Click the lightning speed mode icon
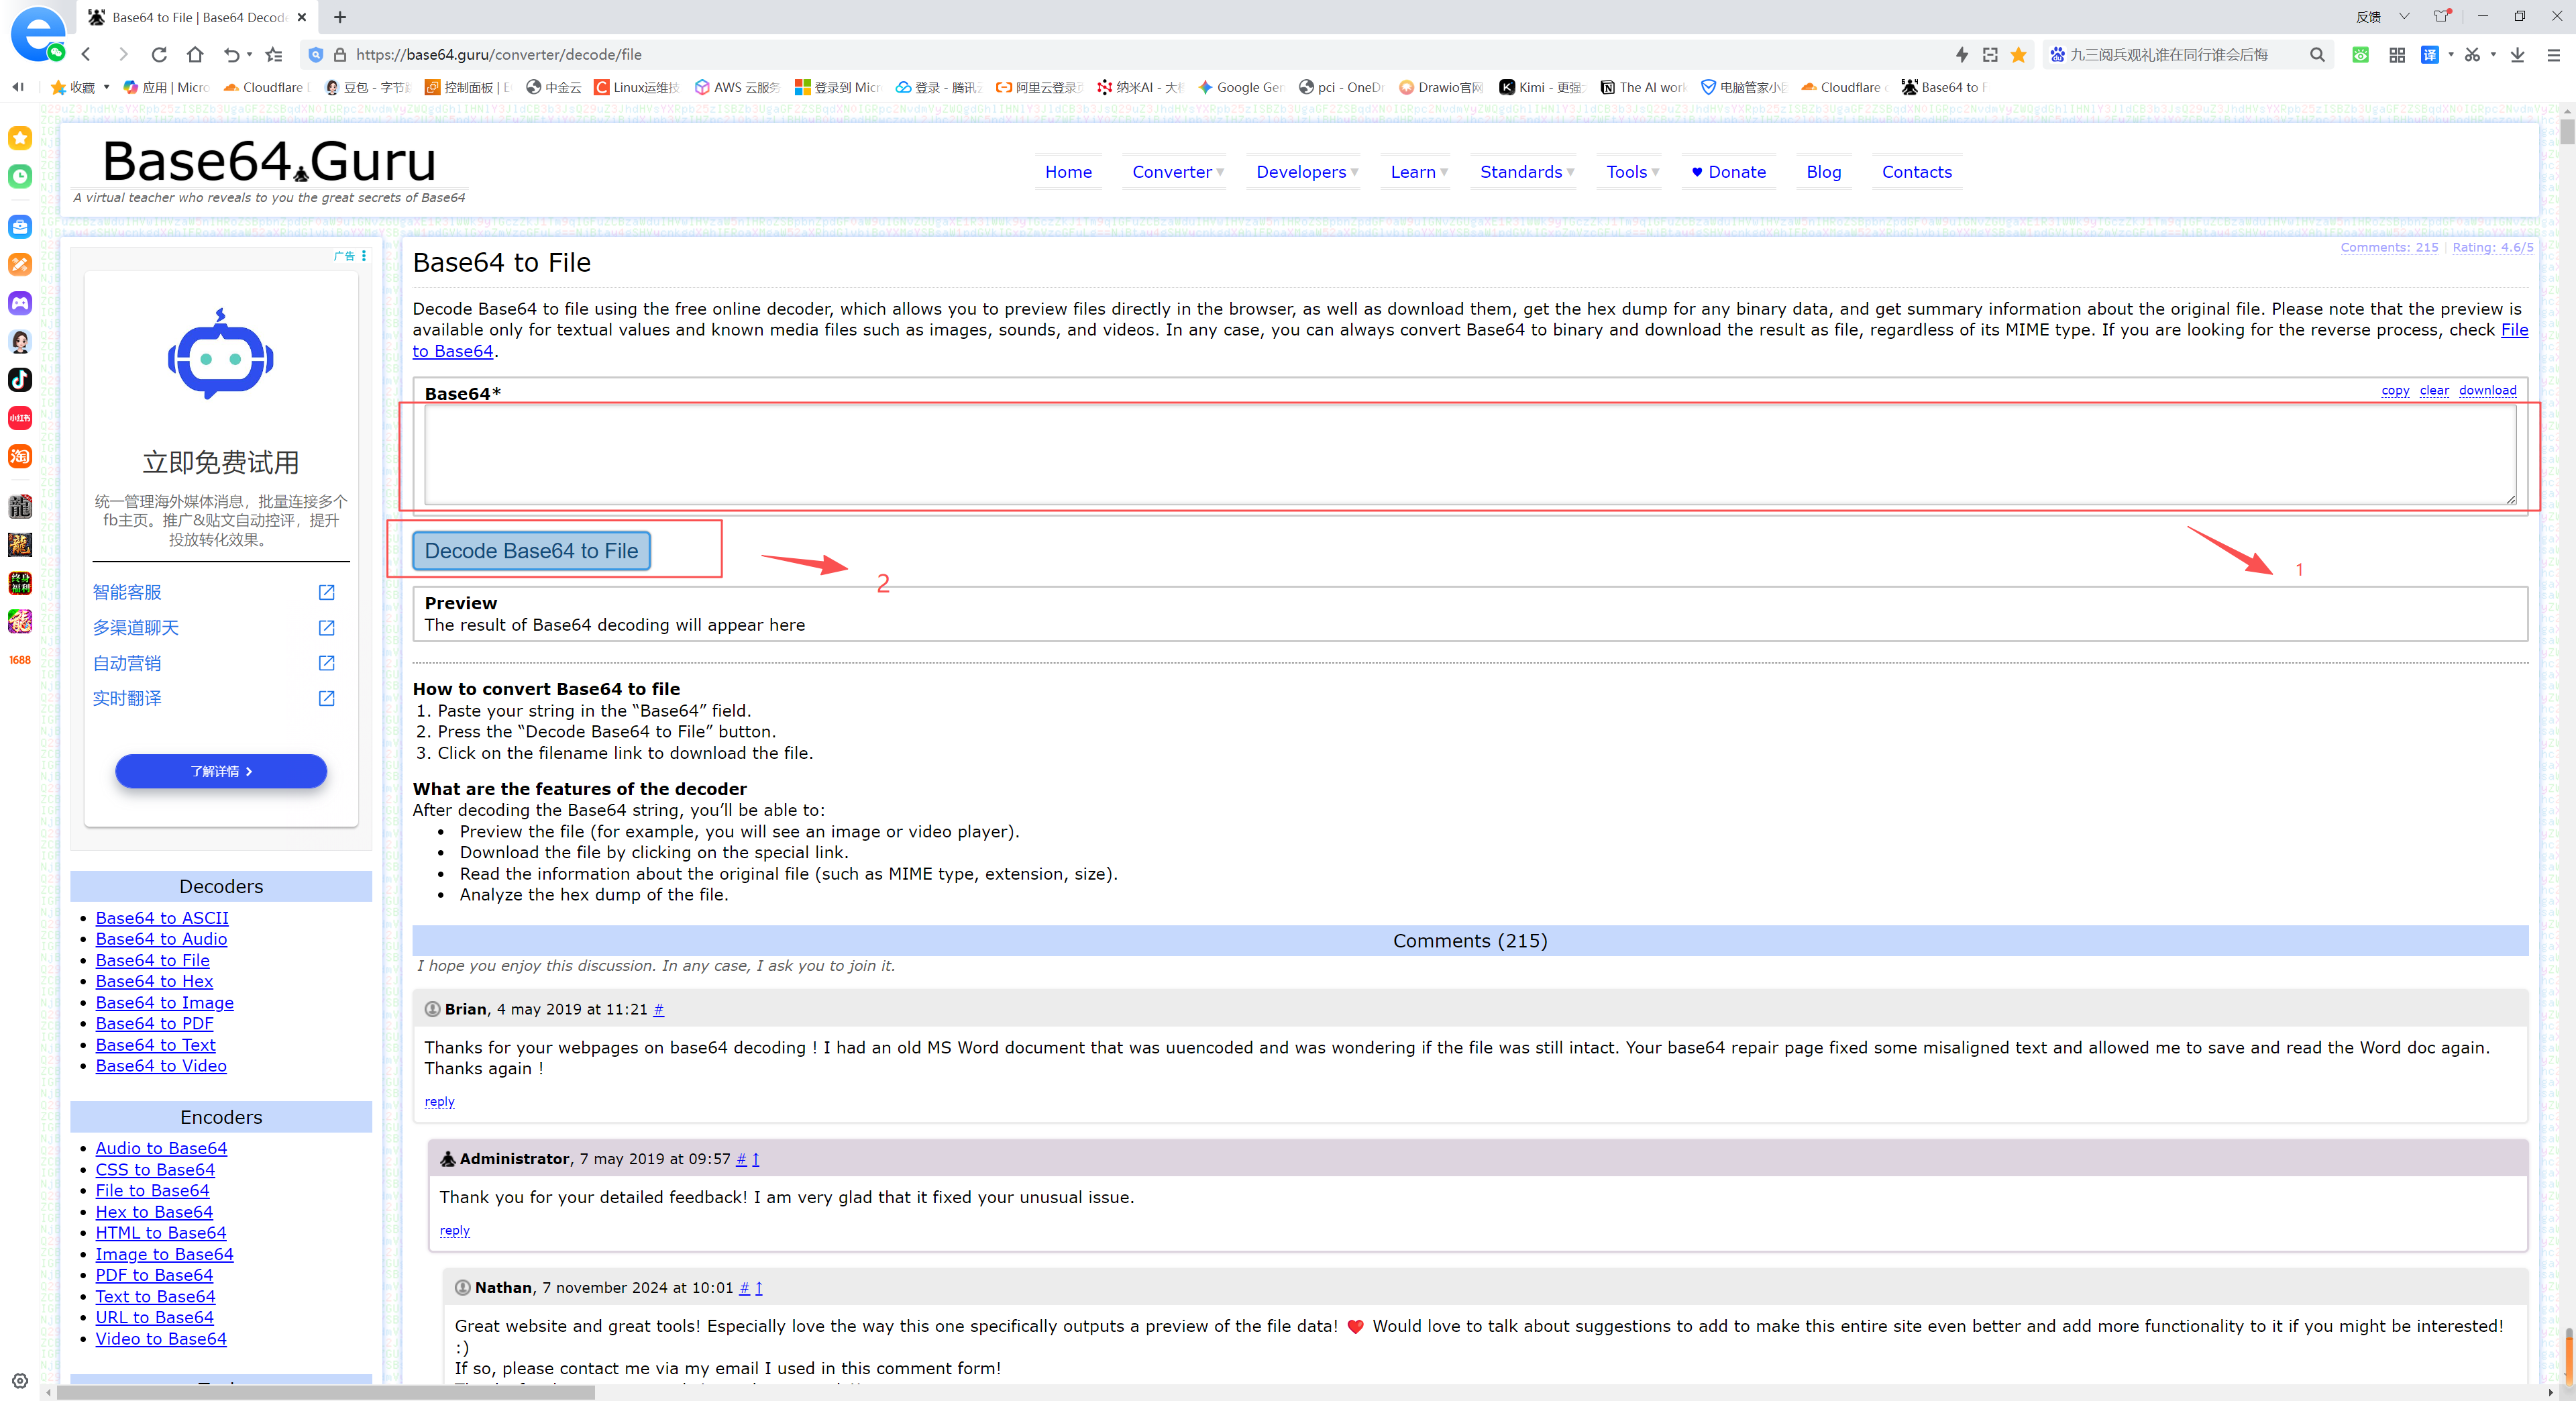Image resolution: width=2576 pixels, height=1401 pixels. 1961,55
